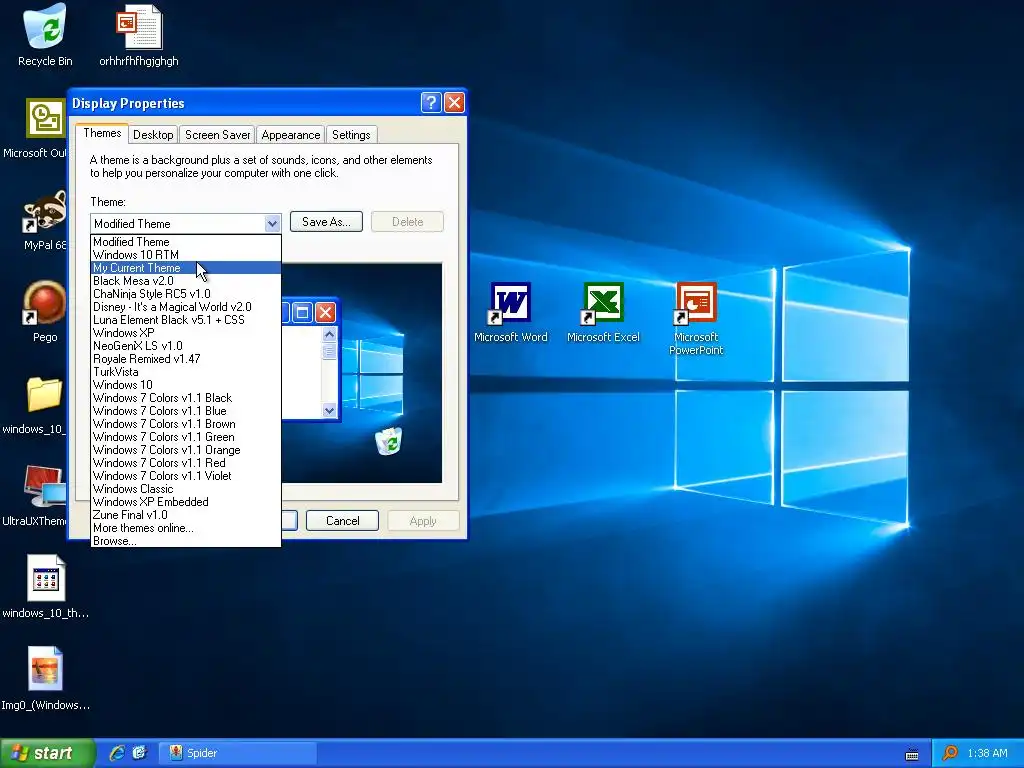The width and height of the screenshot is (1024, 768).
Task: Select Modified Theme in dropdown list
Action: pos(185,242)
